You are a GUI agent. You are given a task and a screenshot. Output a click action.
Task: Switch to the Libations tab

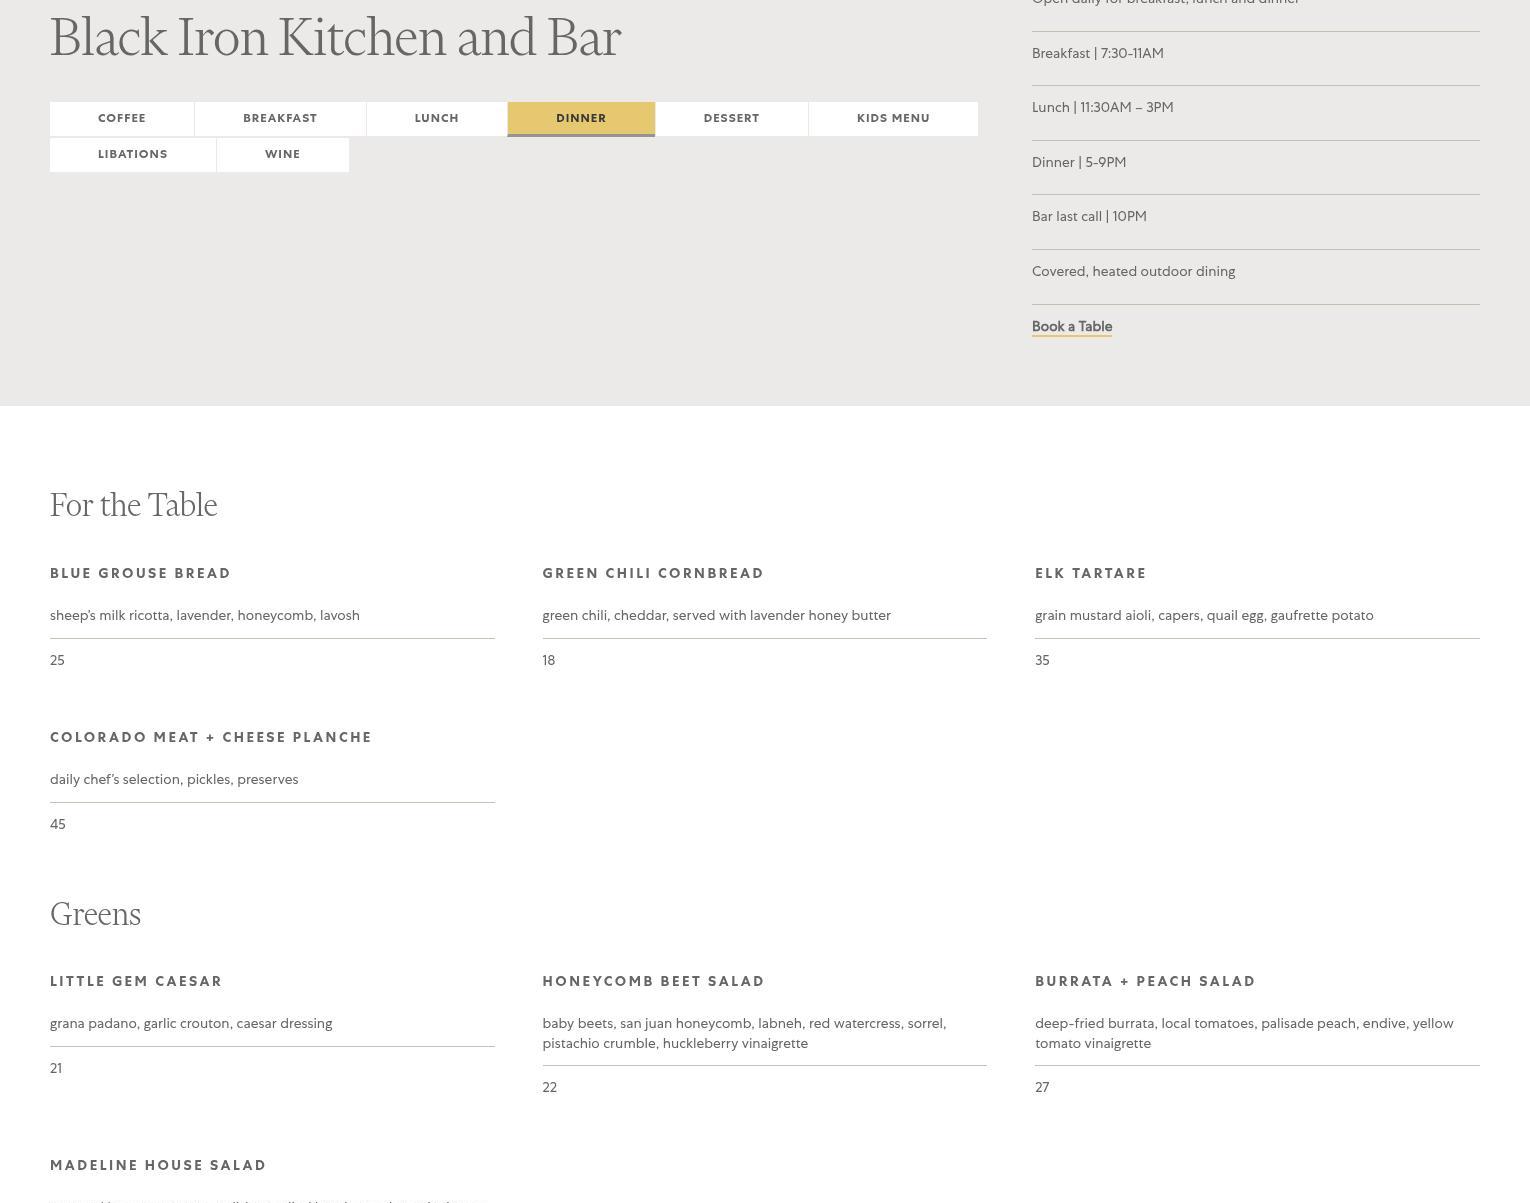point(133,154)
